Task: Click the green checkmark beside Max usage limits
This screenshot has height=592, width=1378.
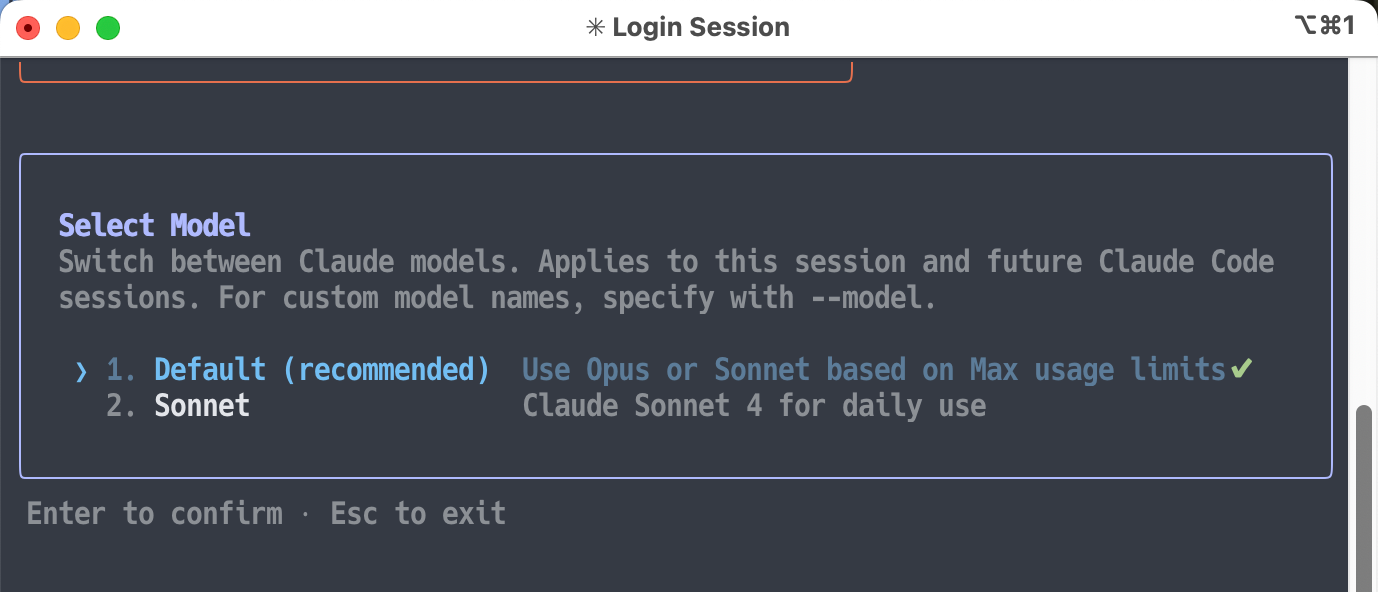Action: click(1241, 369)
